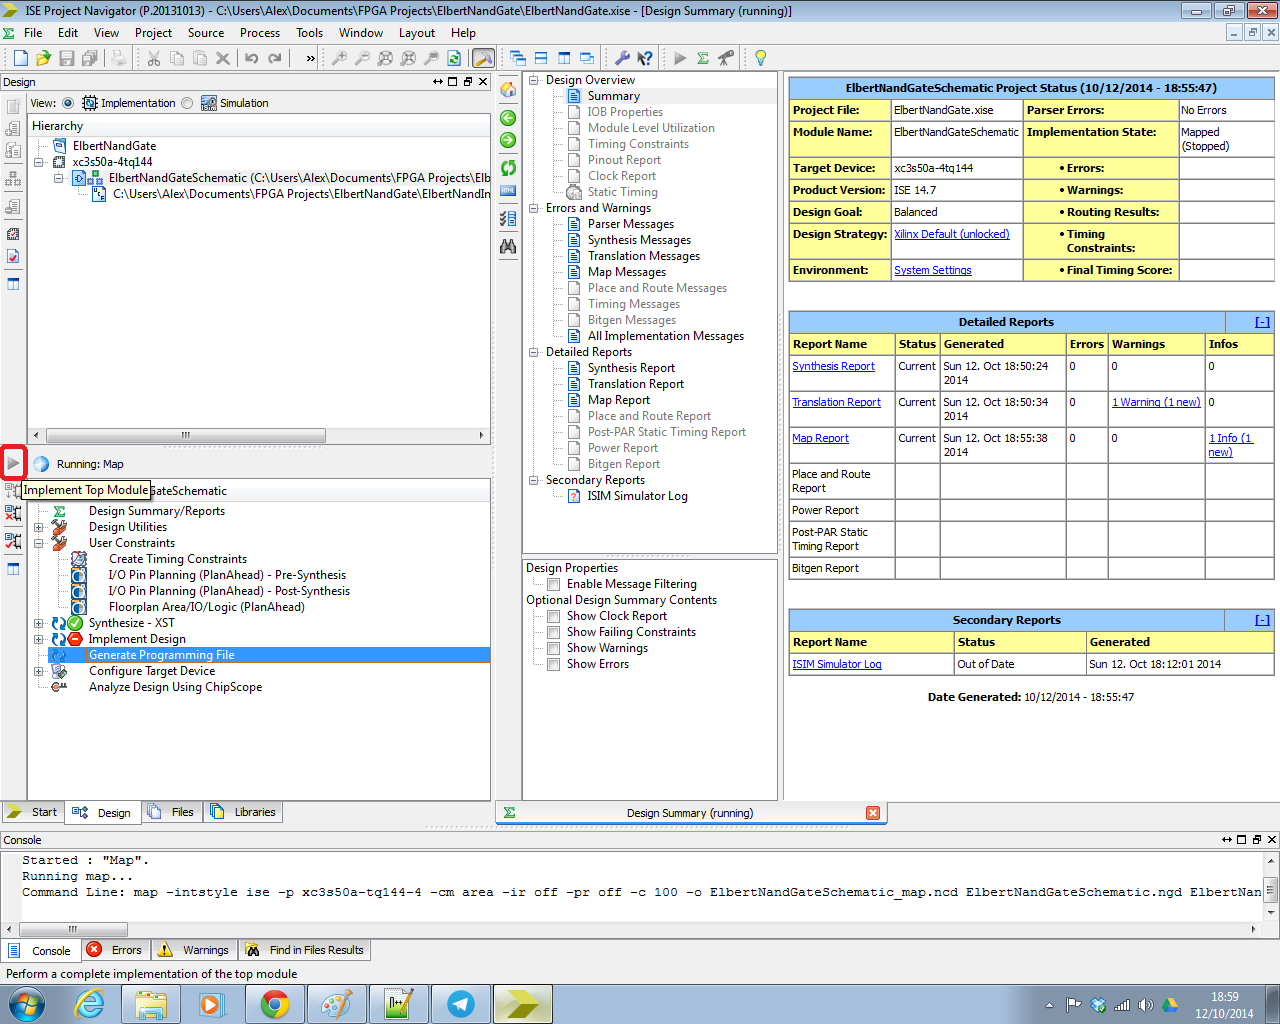Check Show Failing Constraints option
Image resolution: width=1280 pixels, height=1024 pixels.
(553, 633)
